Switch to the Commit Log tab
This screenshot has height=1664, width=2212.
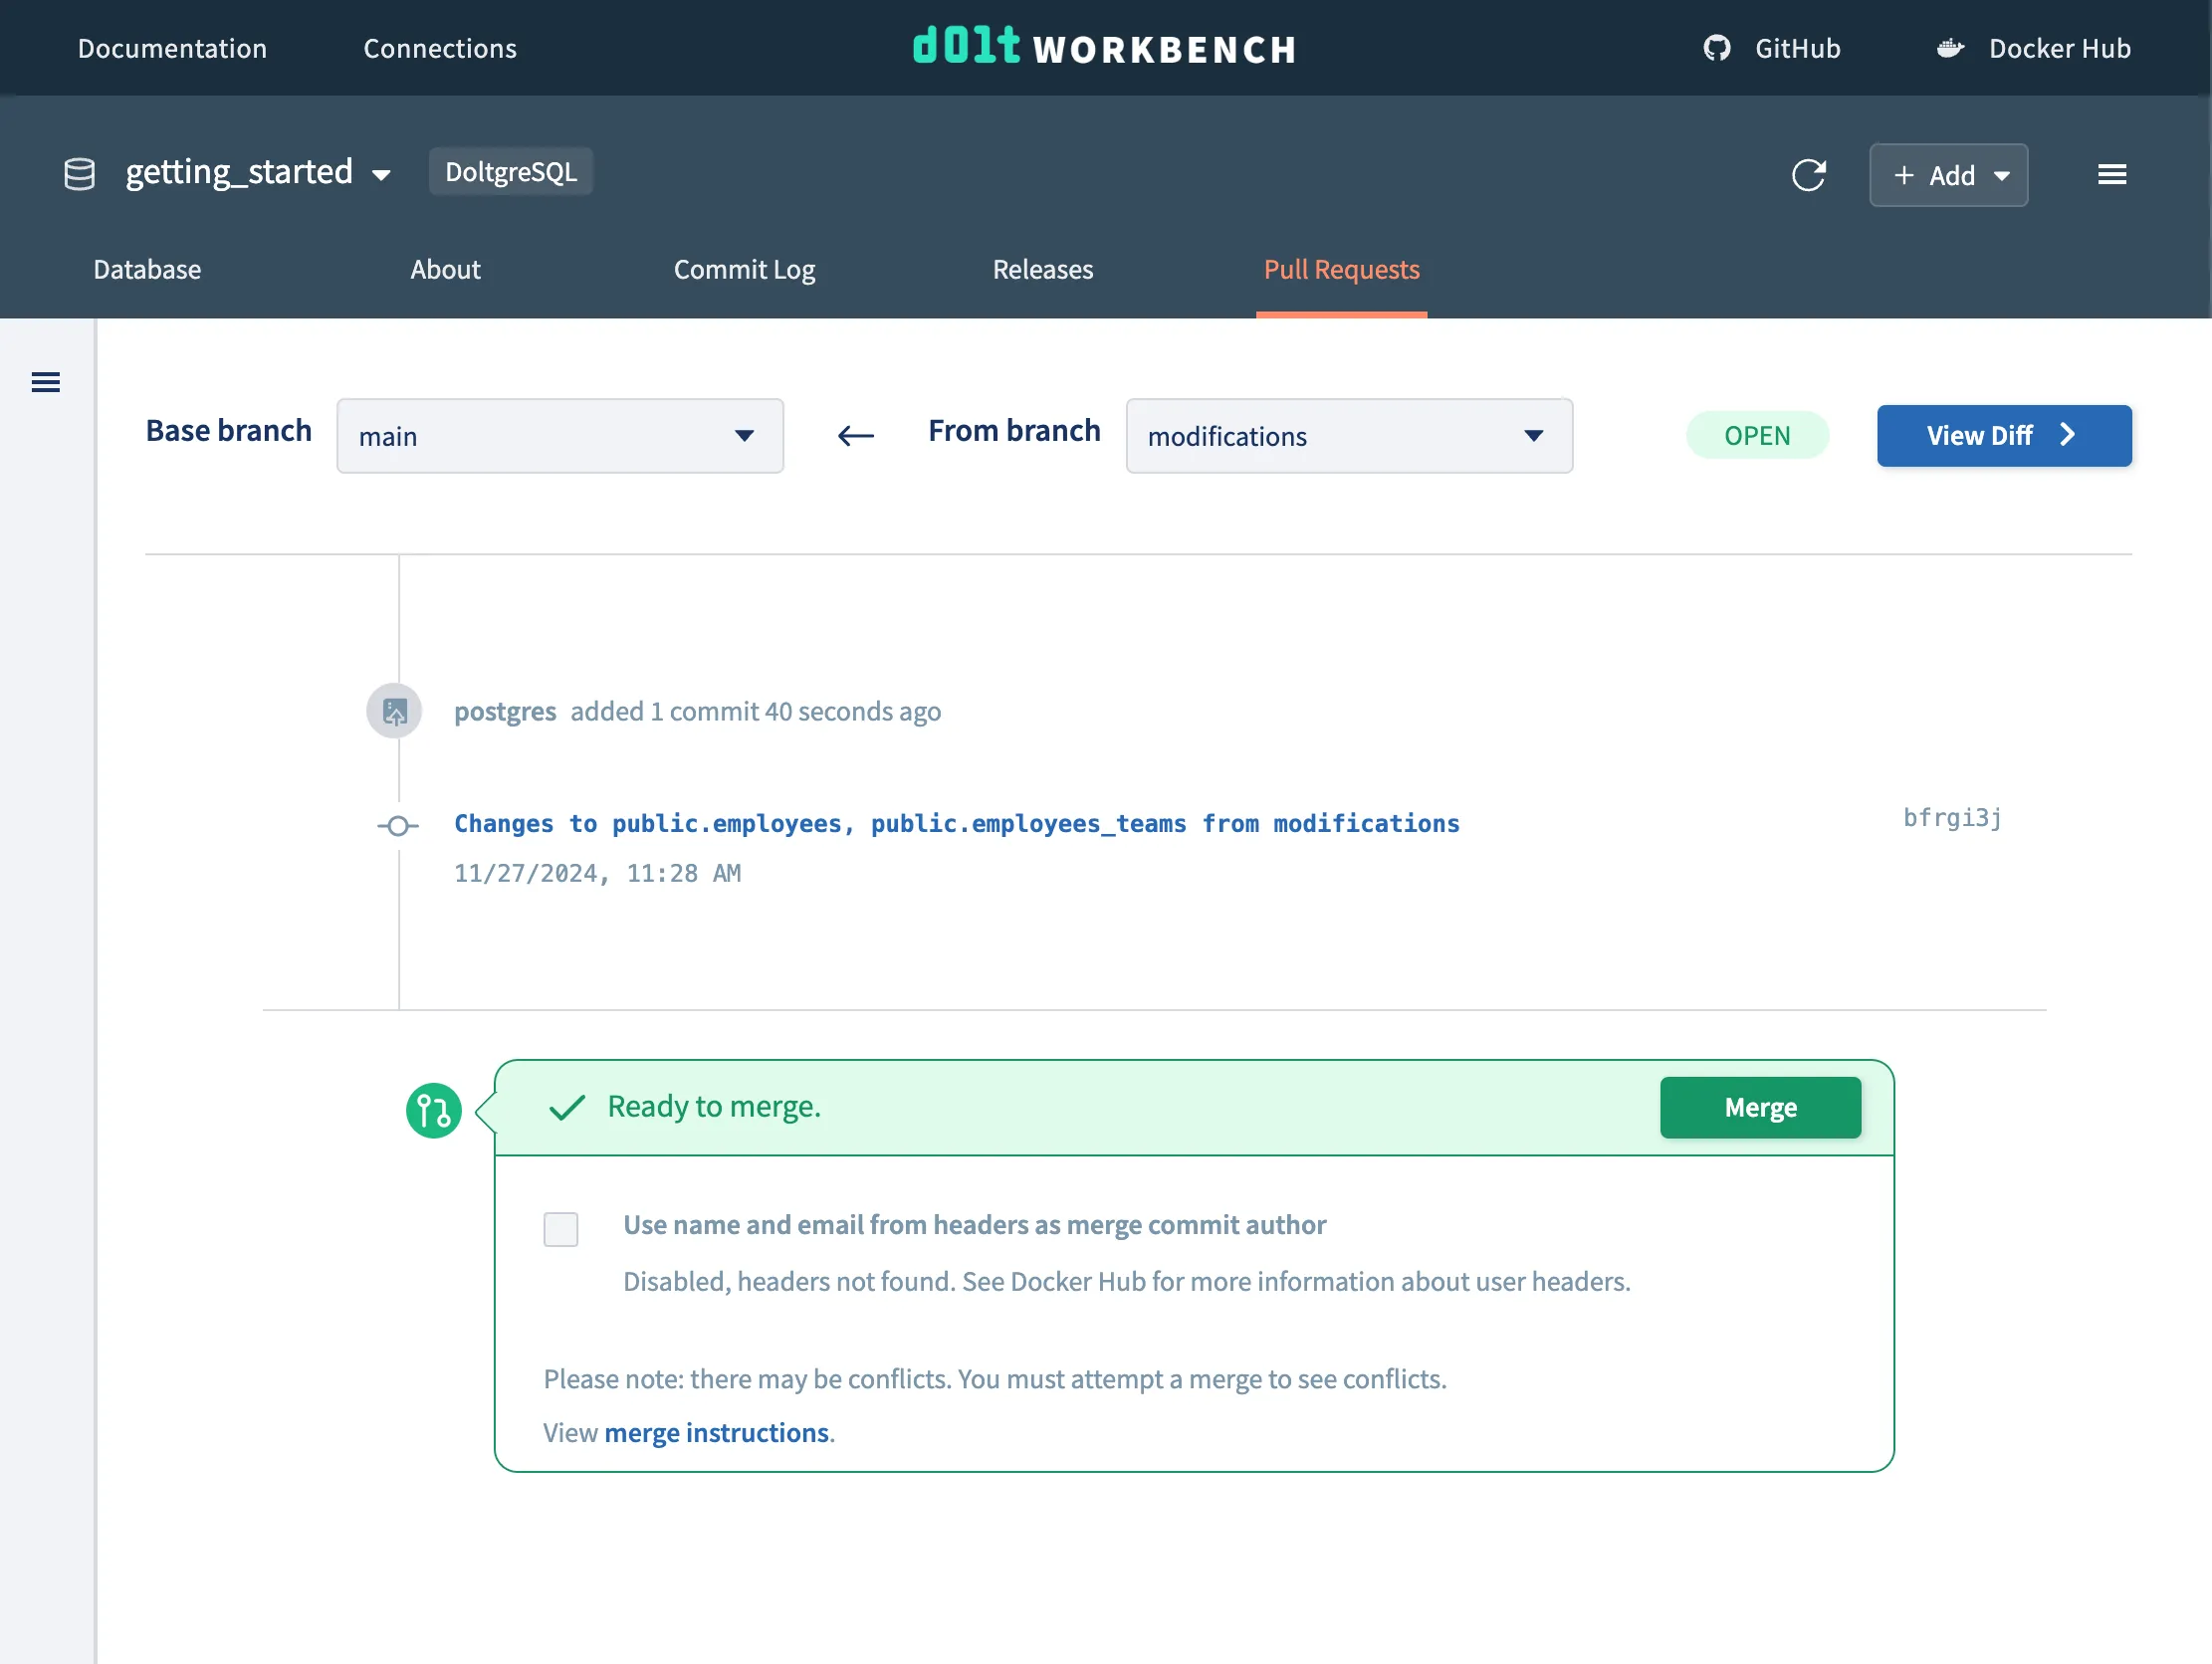click(x=744, y=270)
